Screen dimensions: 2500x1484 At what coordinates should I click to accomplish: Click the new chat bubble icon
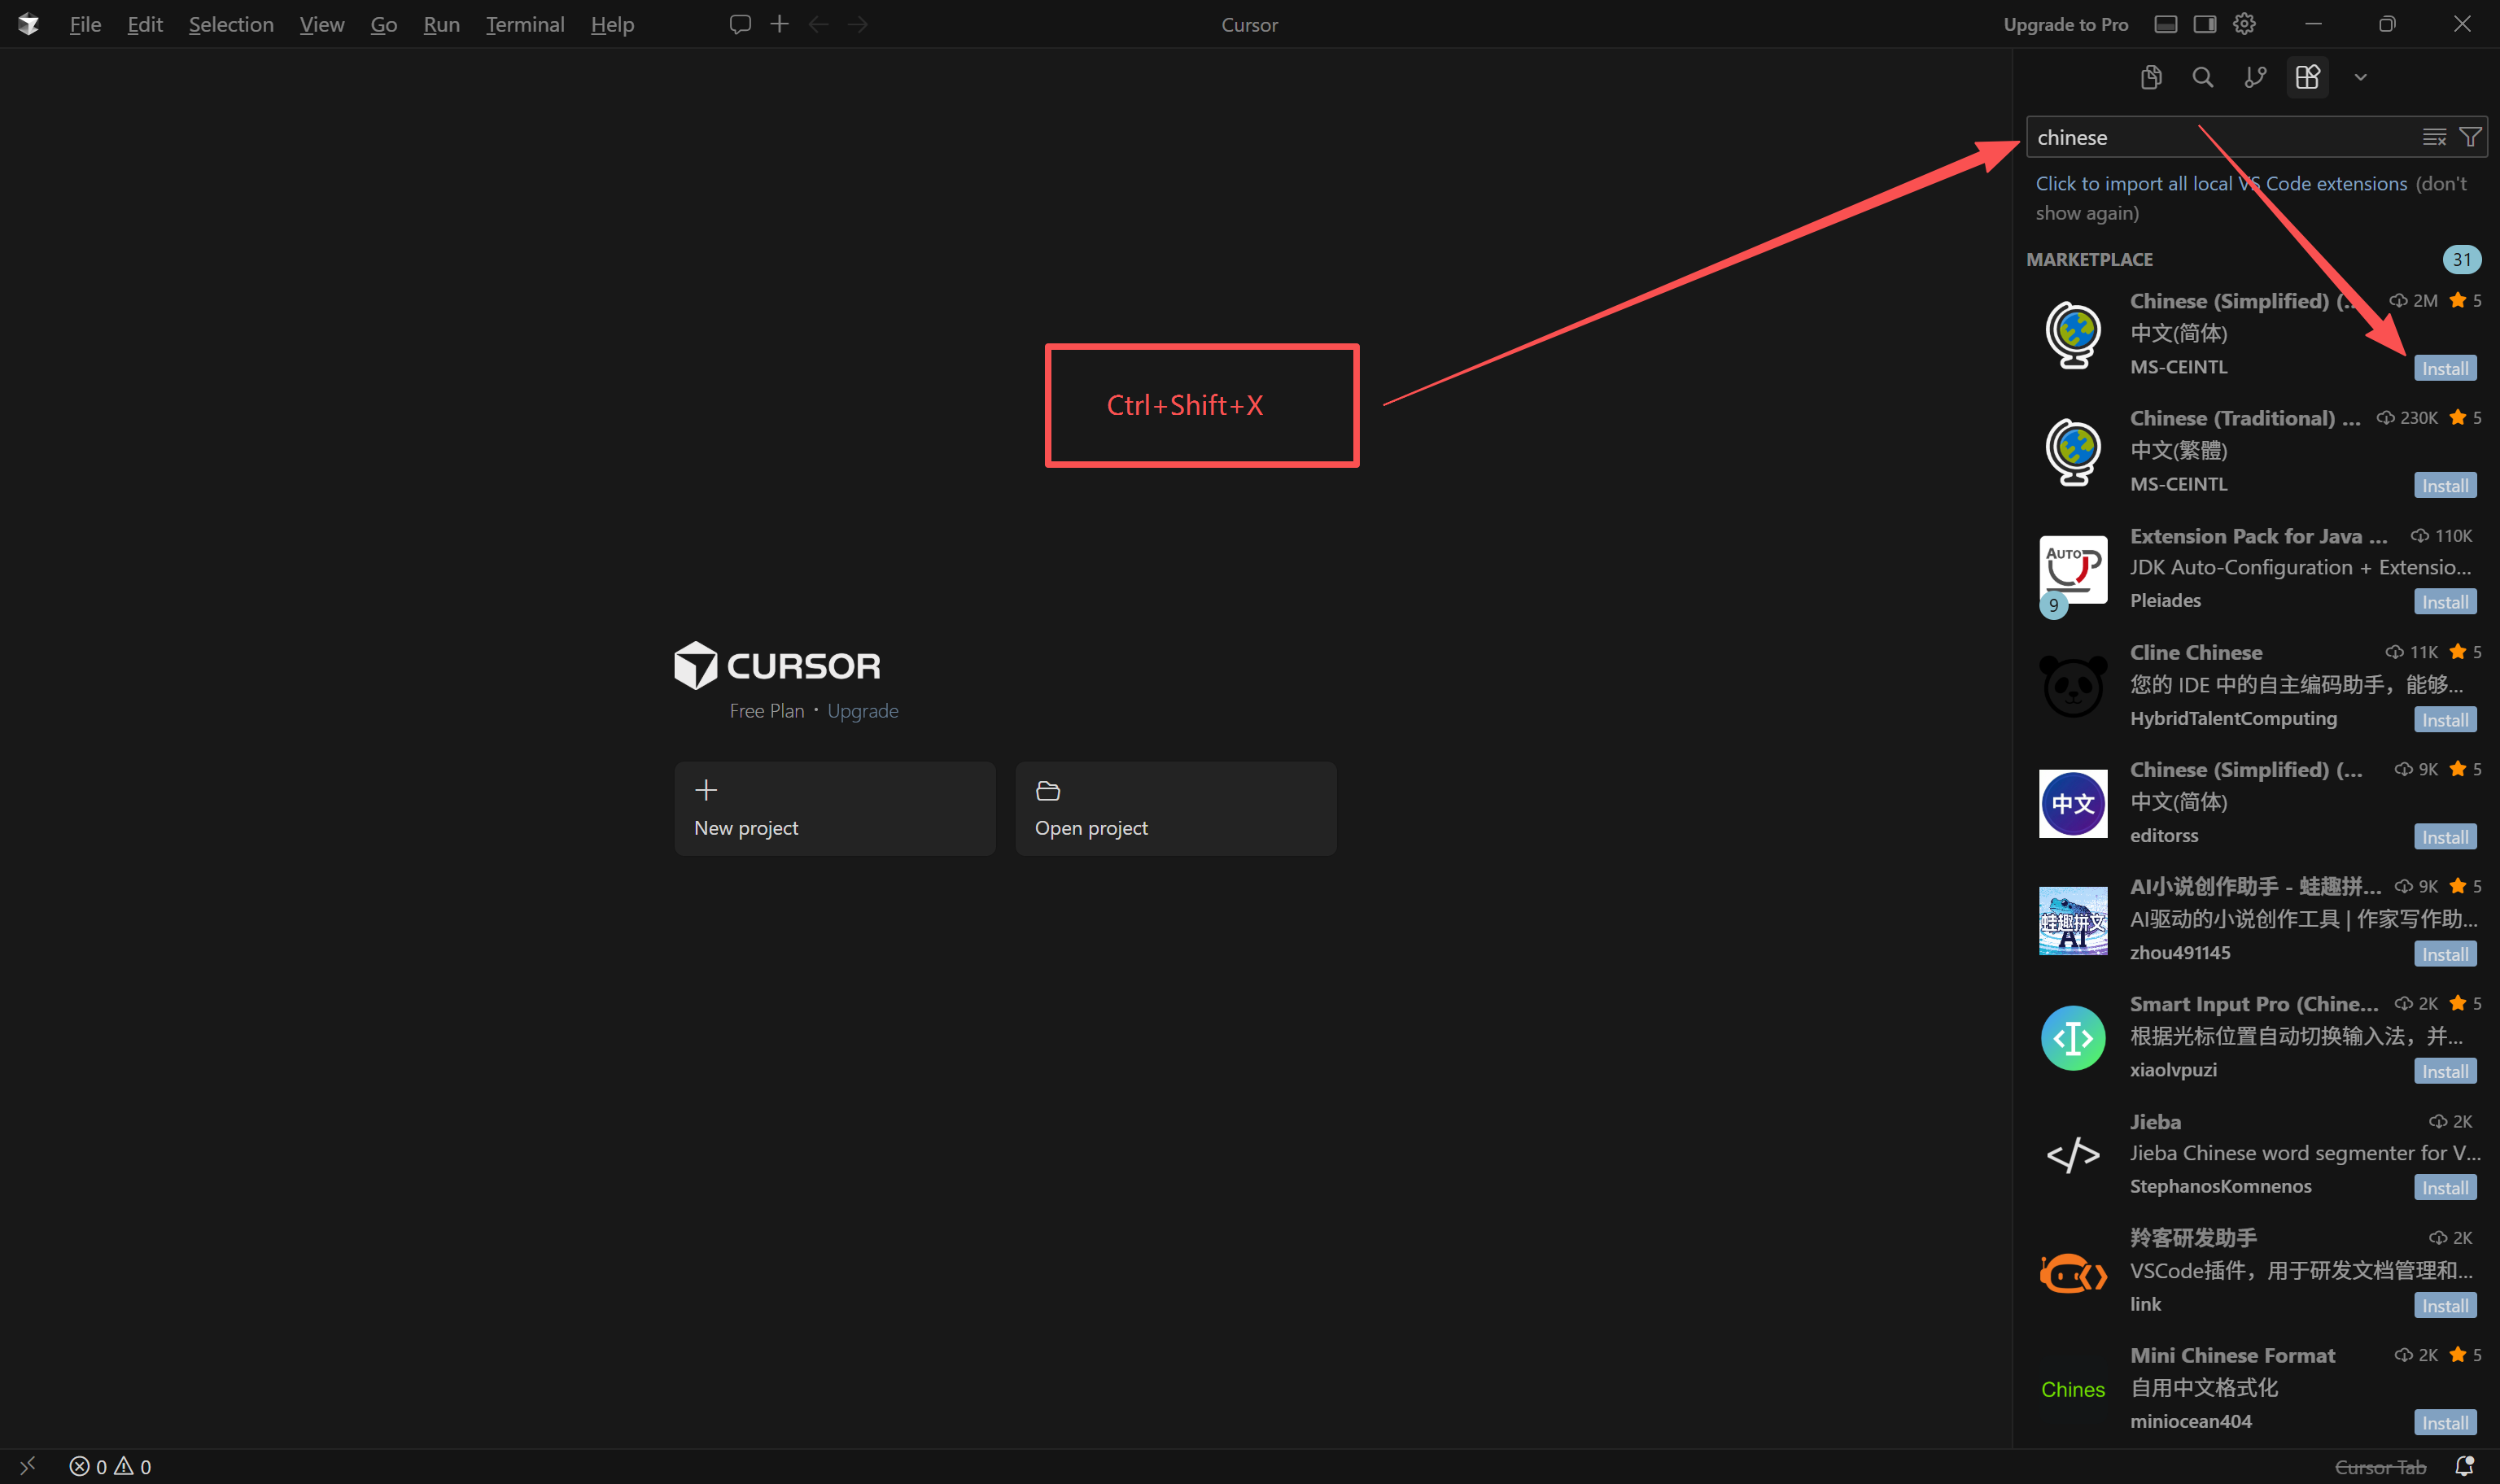pos(739,24)
